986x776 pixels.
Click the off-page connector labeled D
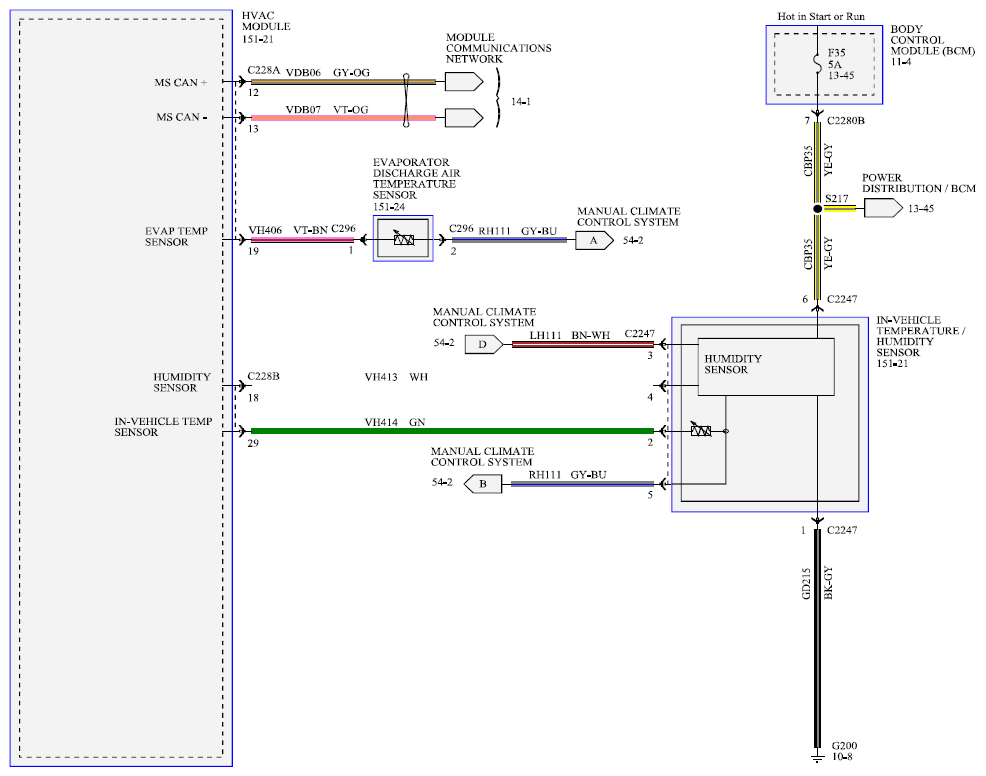484,345
